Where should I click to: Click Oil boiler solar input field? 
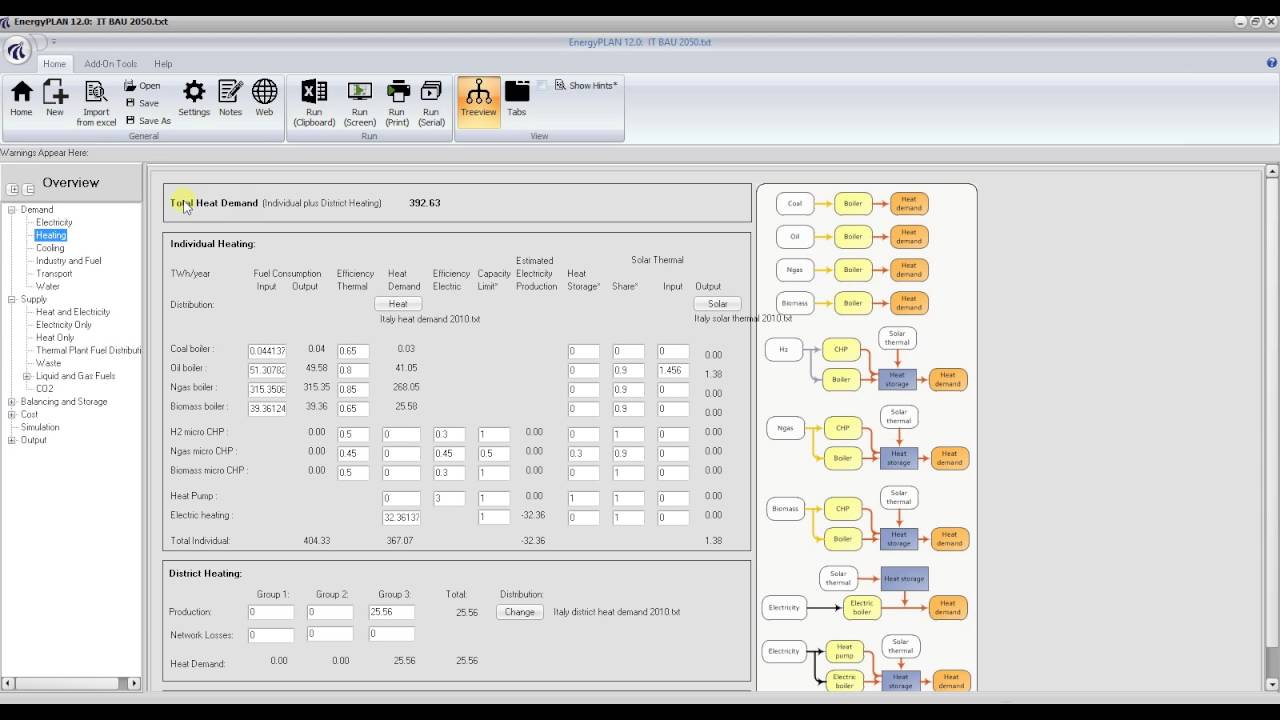pyautogui.click(x=673, y=370)
